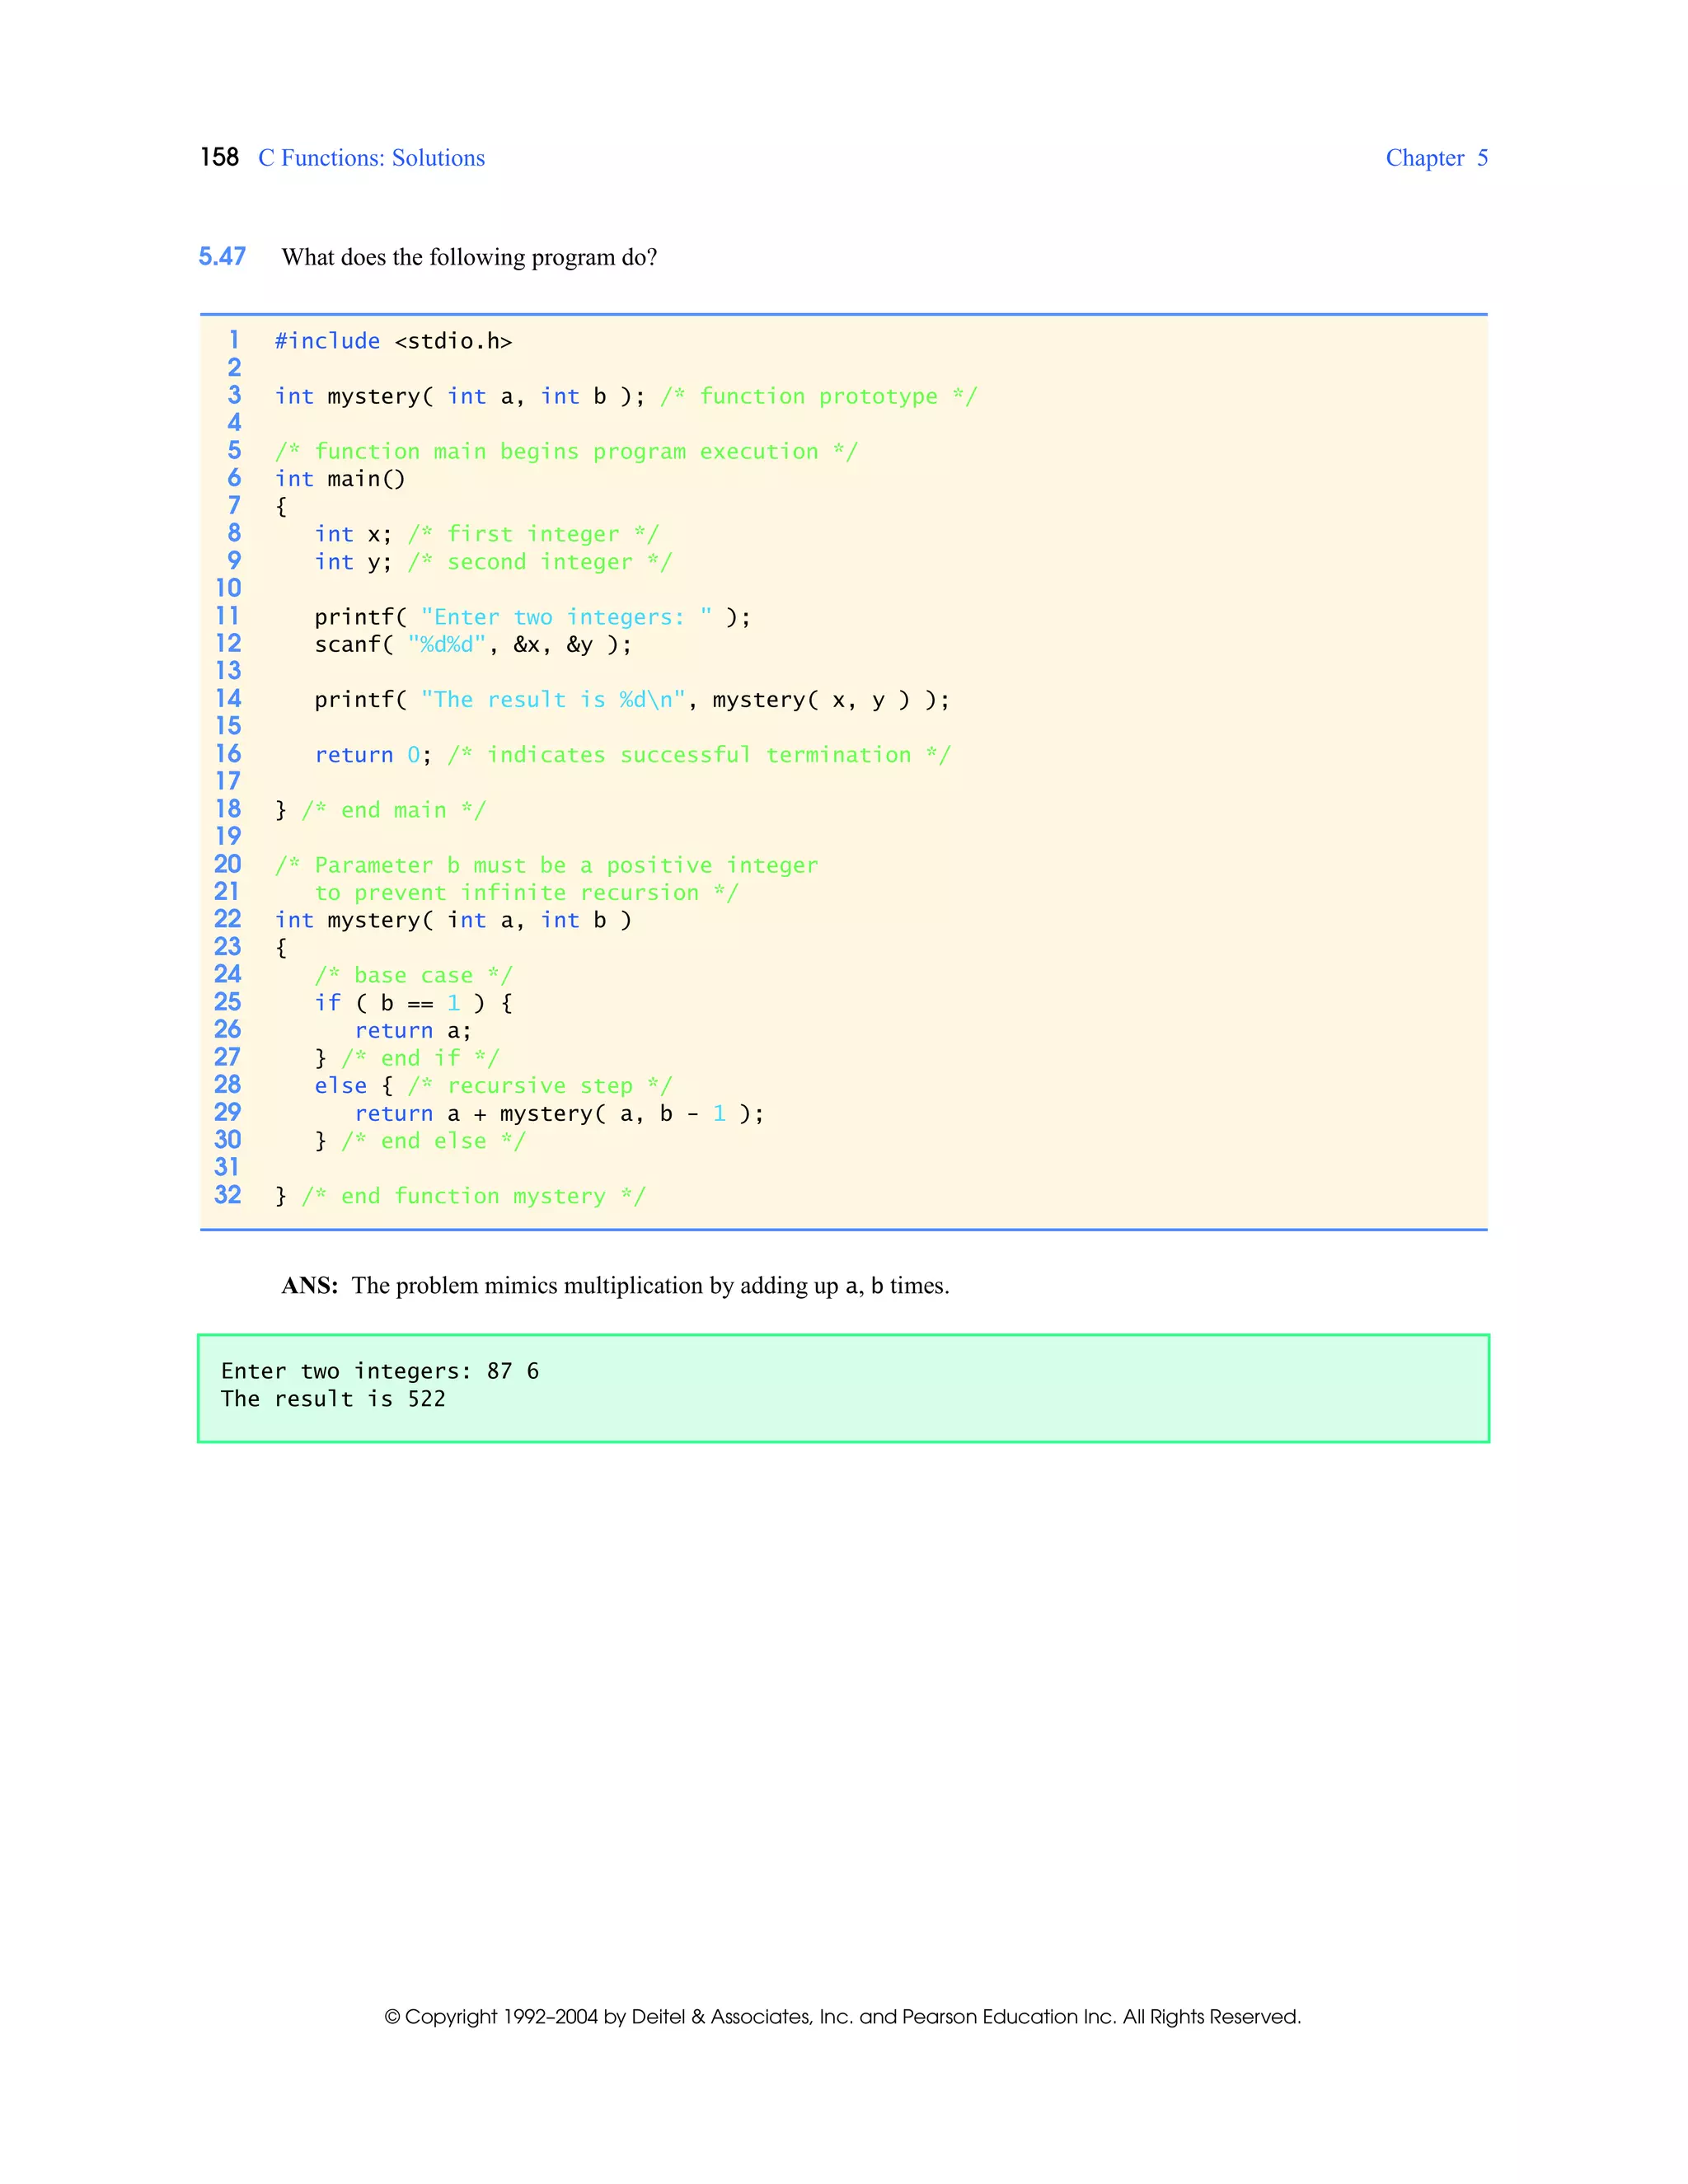
Task: Click the 'if ( b == 1 )' line
Action: (x=413, y=1003)
